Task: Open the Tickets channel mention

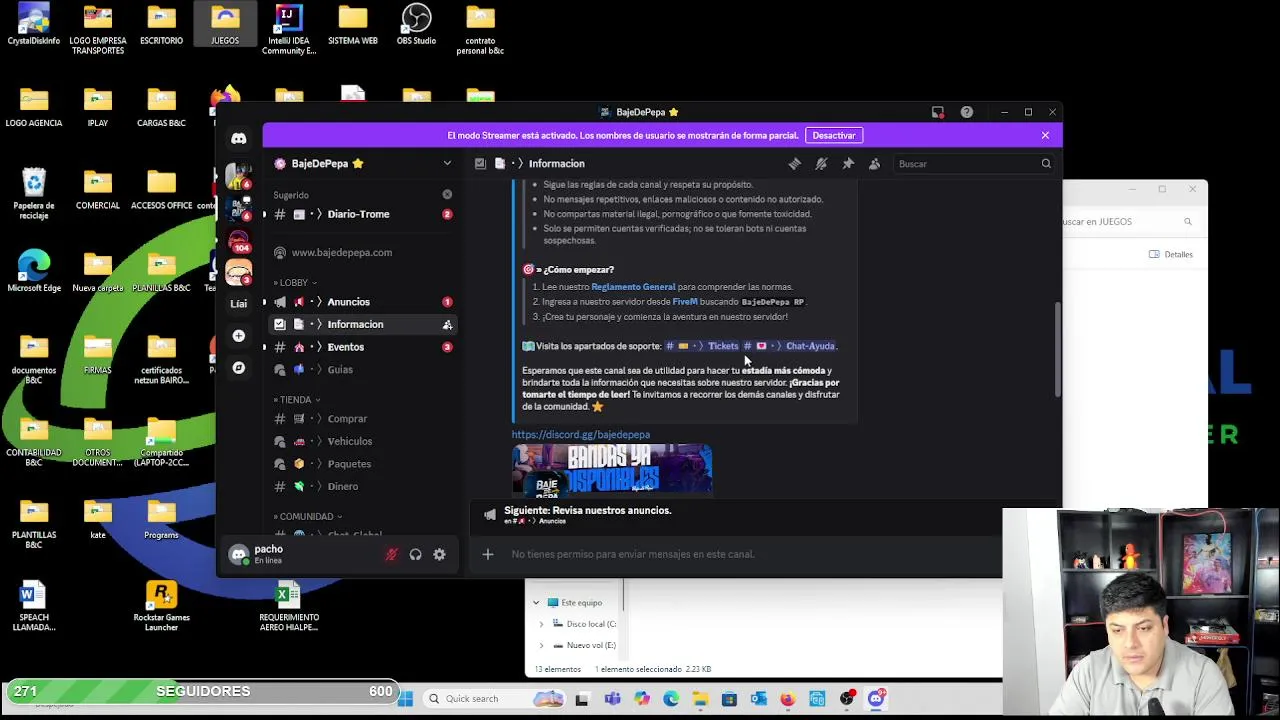Action: tap(702, 346)
